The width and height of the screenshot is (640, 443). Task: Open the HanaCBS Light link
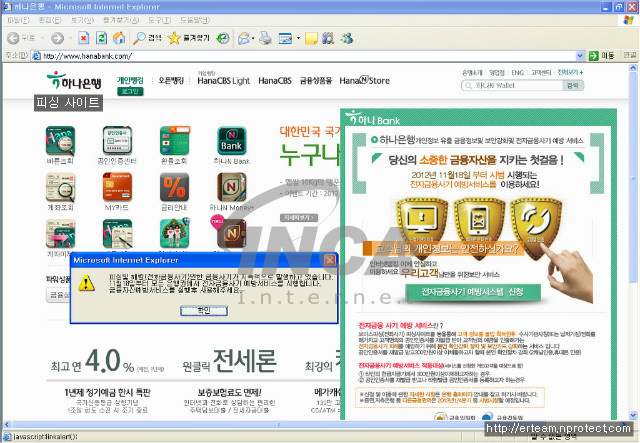(223, 81)
